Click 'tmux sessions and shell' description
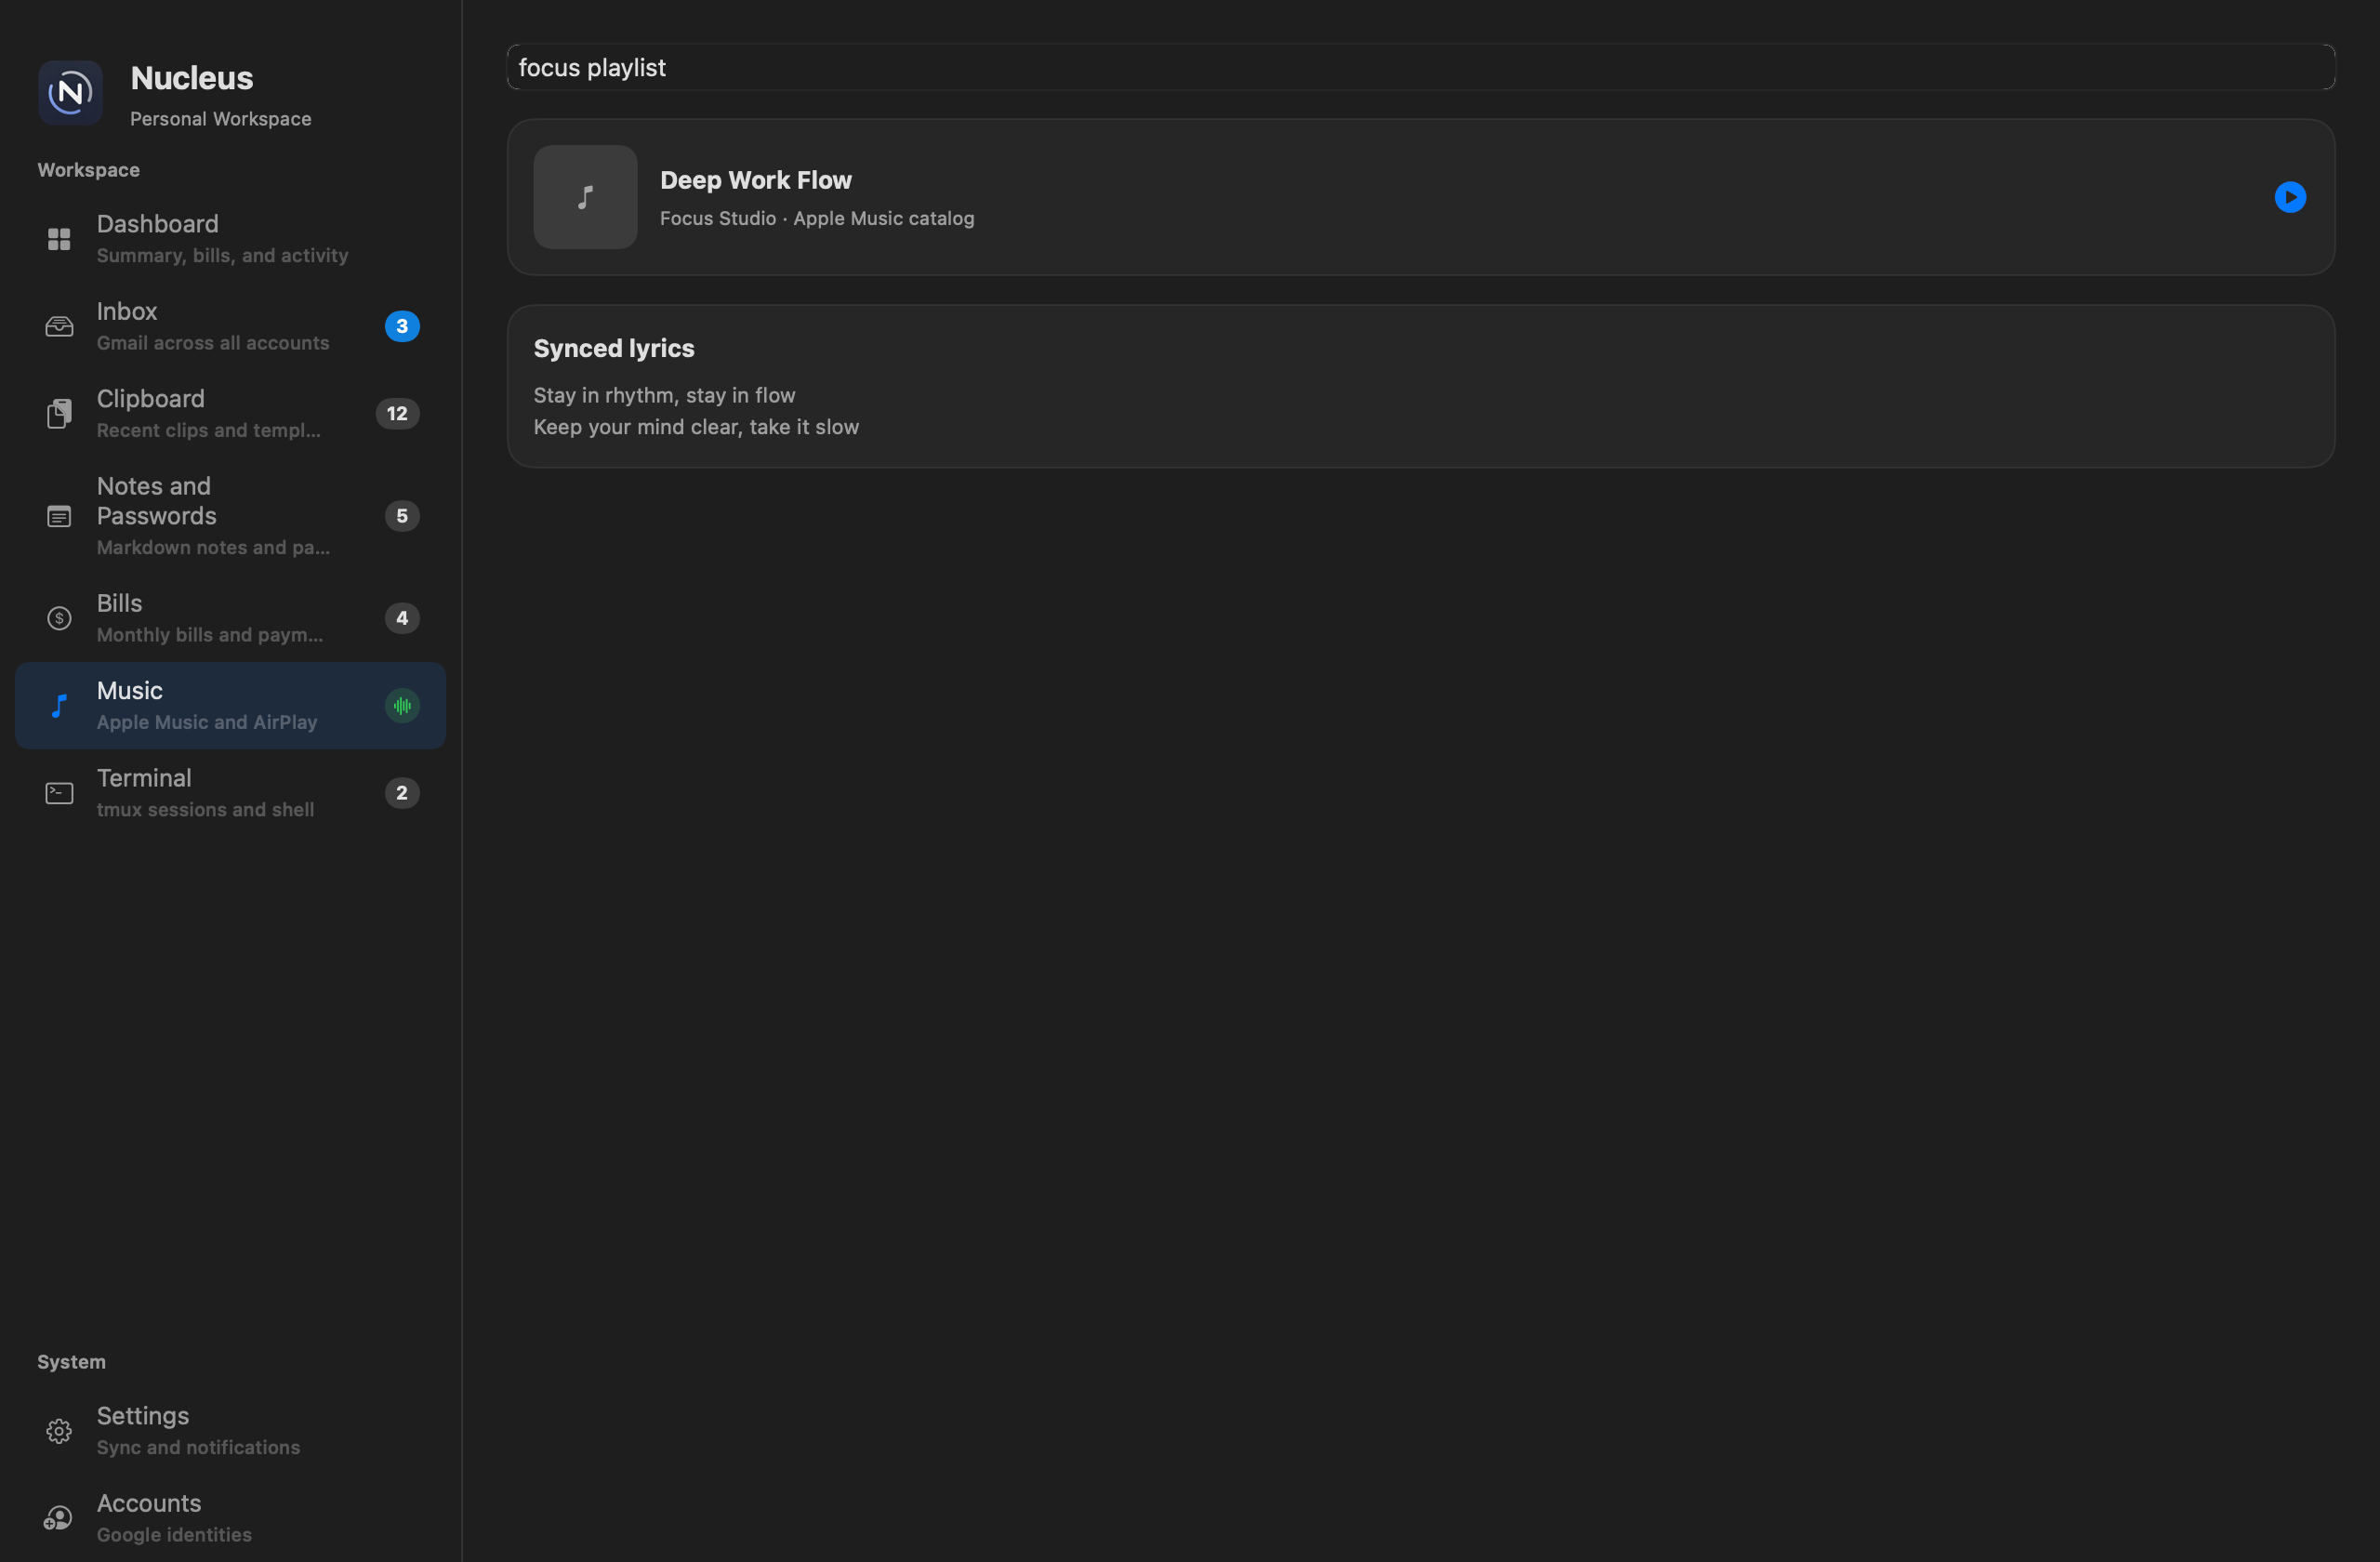This screenshot has height=1562, width=2380. click(205, 810)
